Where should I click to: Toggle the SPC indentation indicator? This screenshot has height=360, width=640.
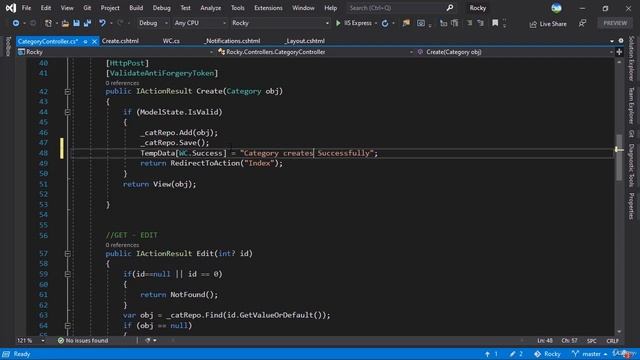pos(591,341)
